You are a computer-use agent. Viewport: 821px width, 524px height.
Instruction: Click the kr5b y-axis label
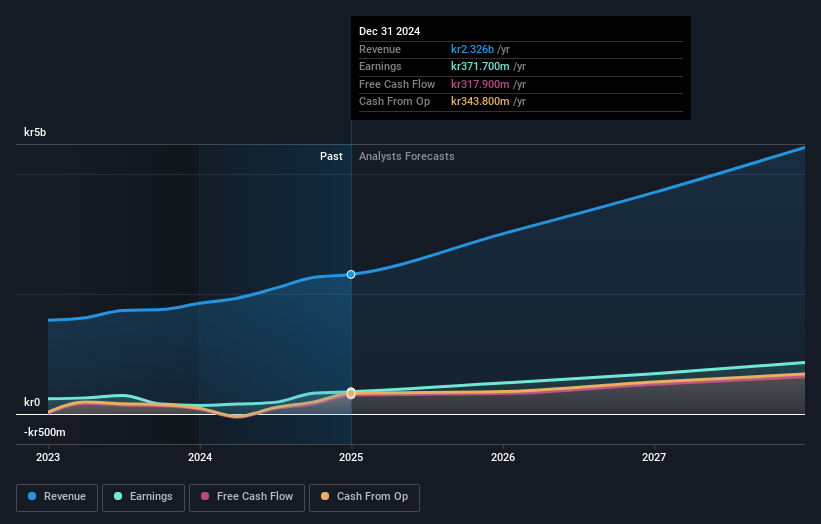[35, 132]
